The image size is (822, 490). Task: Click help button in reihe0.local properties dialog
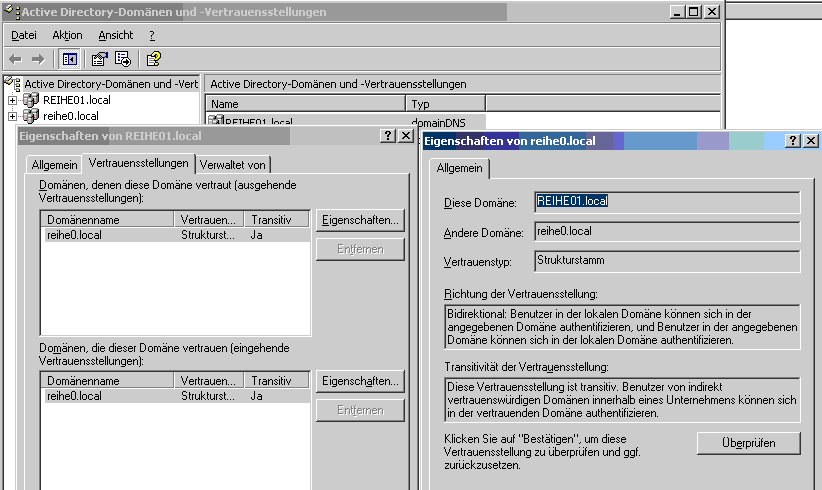point(793,140)
